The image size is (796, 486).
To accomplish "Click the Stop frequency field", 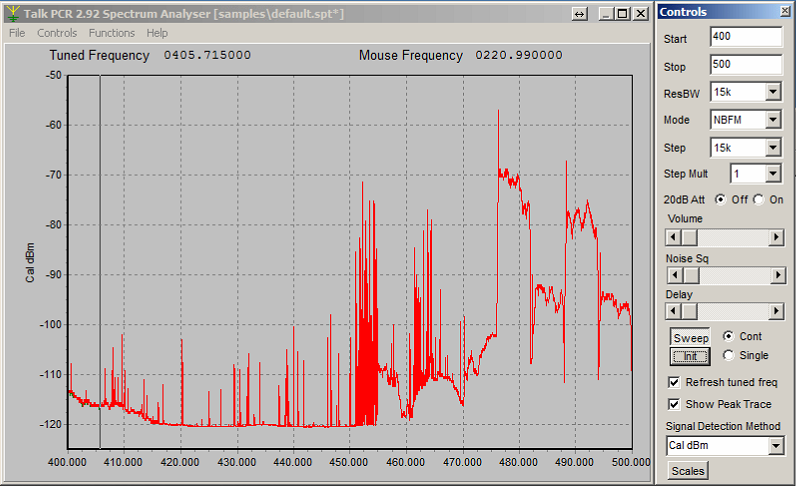I will pos(746,65).
